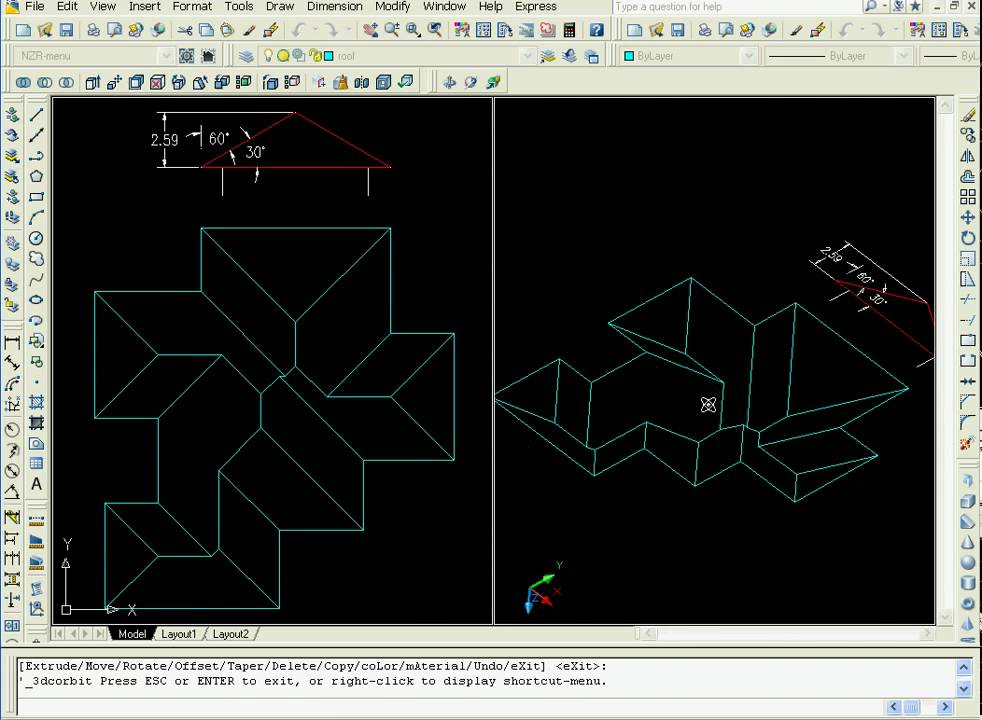Click the Layer Previous icon
Viewport: 982px width, 720px height.
(x=569, y=56)
